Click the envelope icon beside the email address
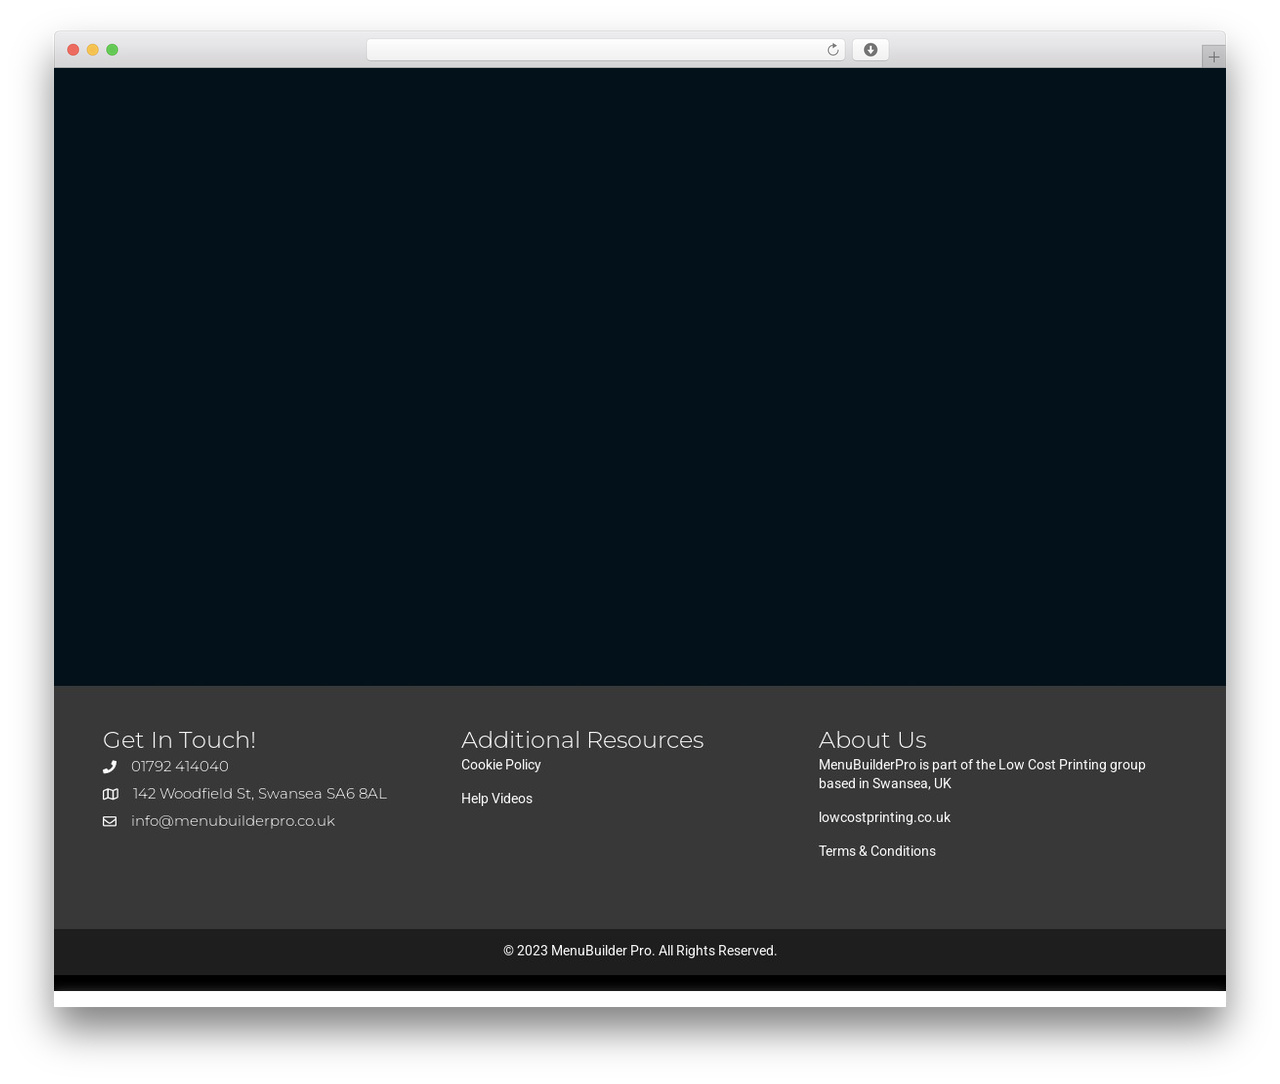This screenshot has width=1280, height=1084. tap(110, 821)
